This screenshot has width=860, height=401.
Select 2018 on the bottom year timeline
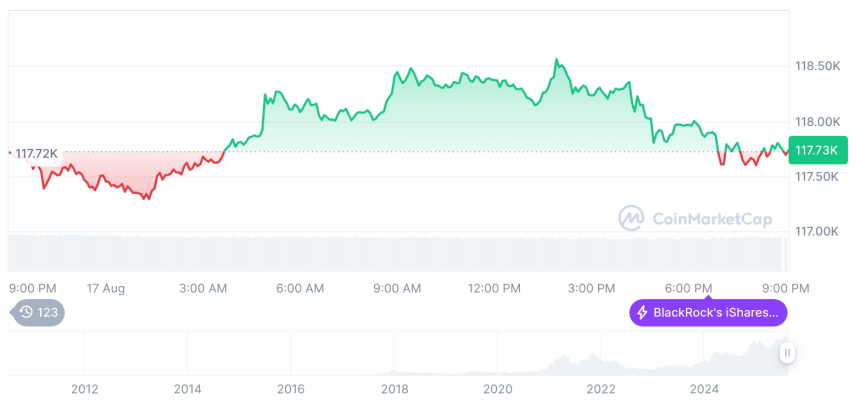pyautogui.click(x=394, y=388)
